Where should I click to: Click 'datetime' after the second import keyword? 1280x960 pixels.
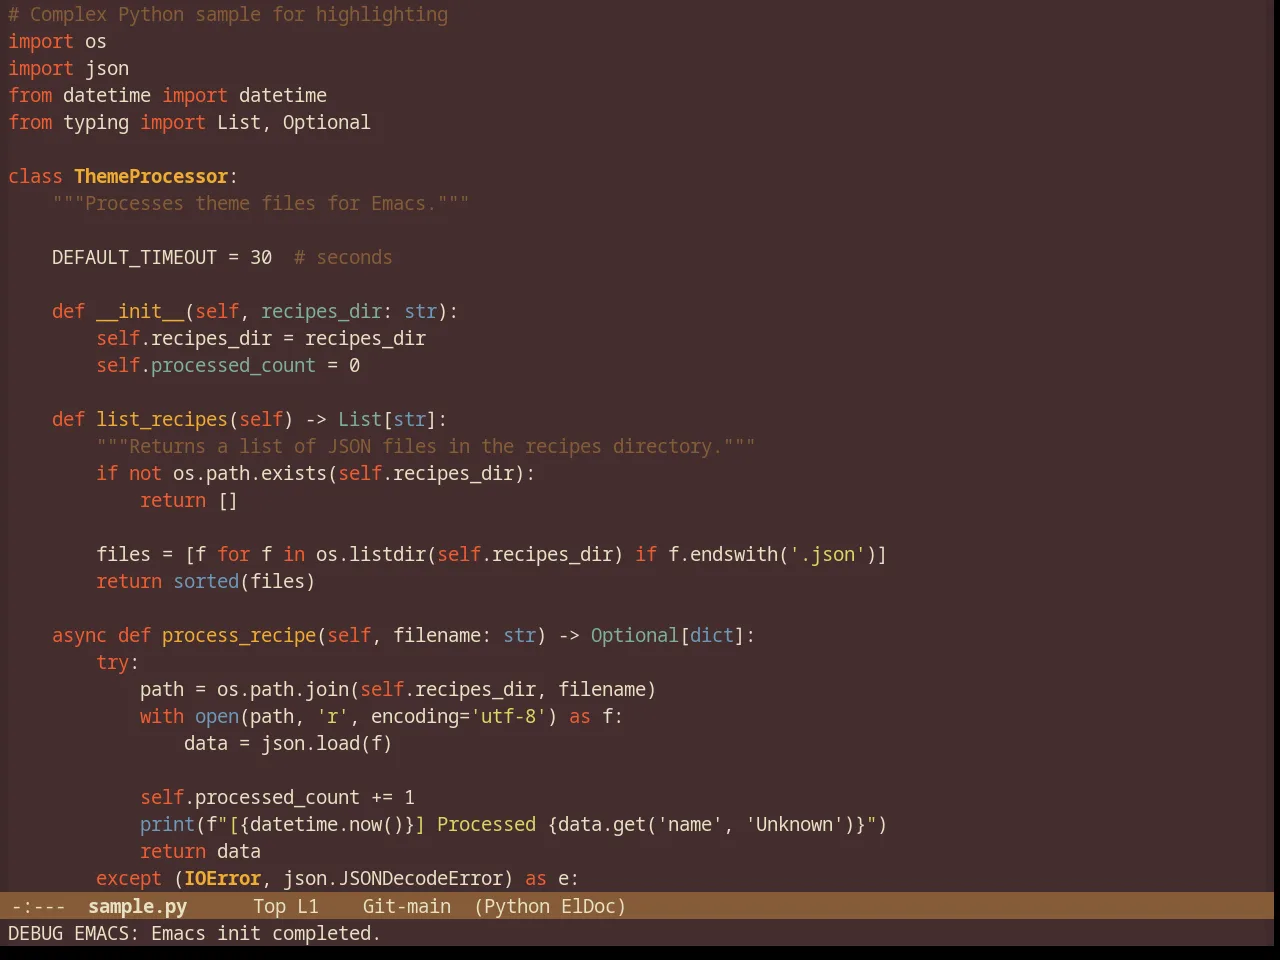point(283,96)
